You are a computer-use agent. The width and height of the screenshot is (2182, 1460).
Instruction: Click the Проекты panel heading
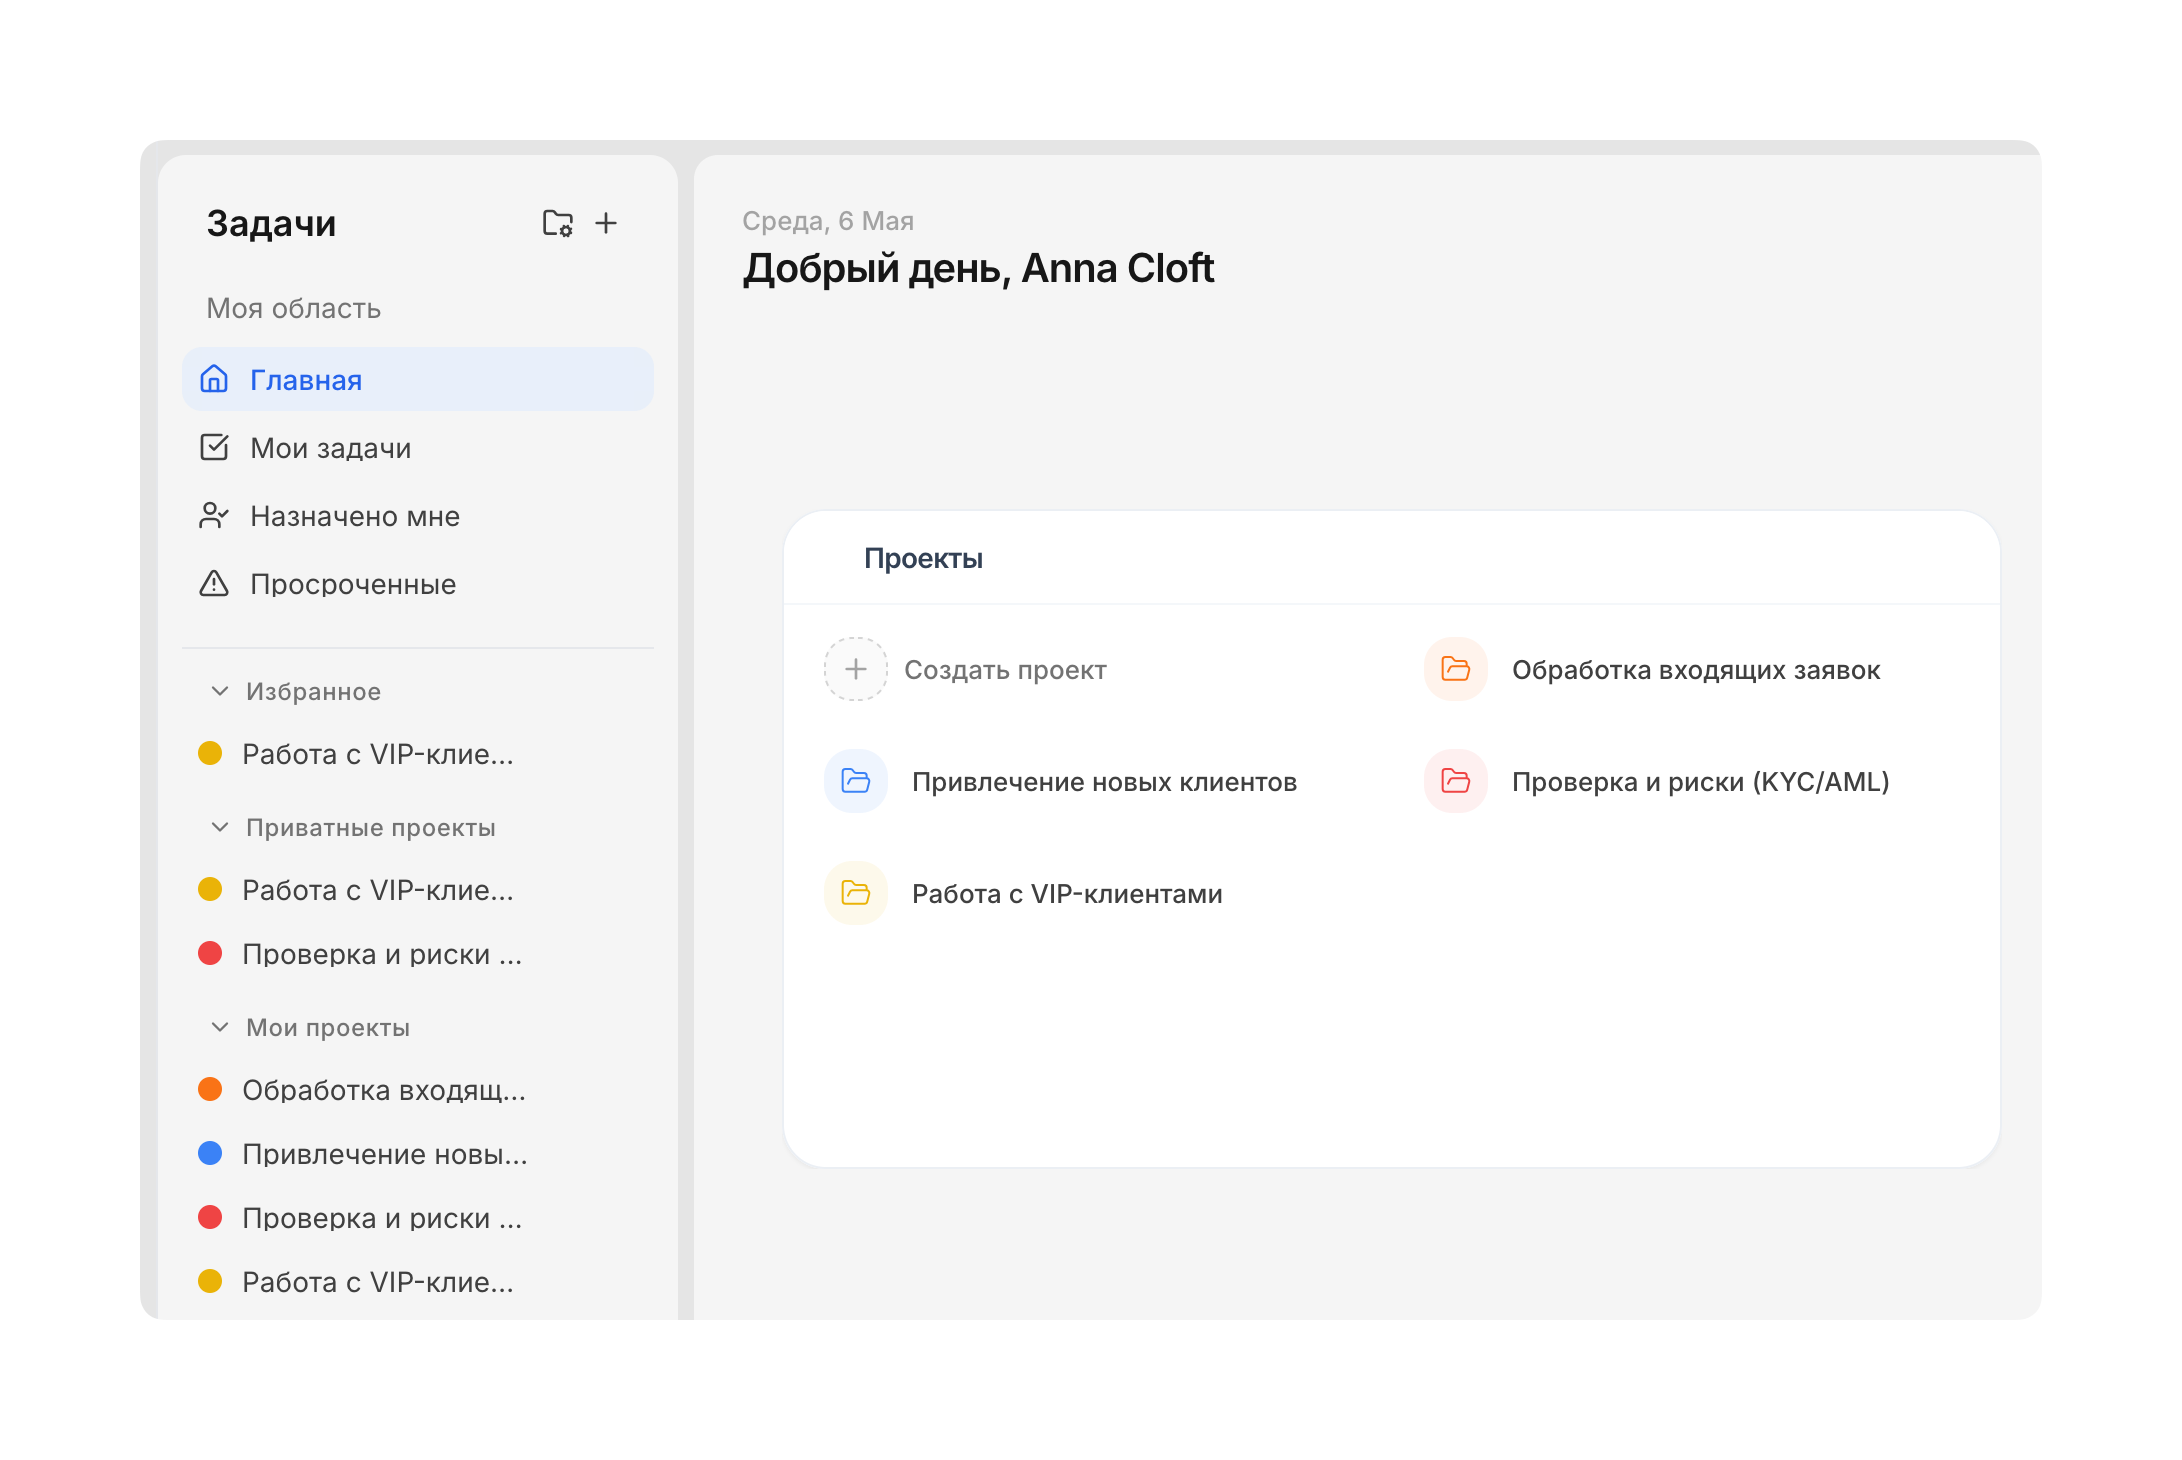click(x=923, y=558)
